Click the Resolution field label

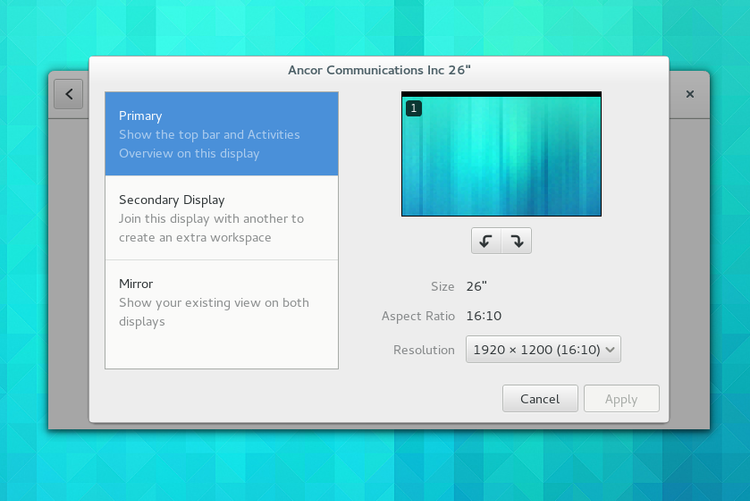tap(424, 350)
